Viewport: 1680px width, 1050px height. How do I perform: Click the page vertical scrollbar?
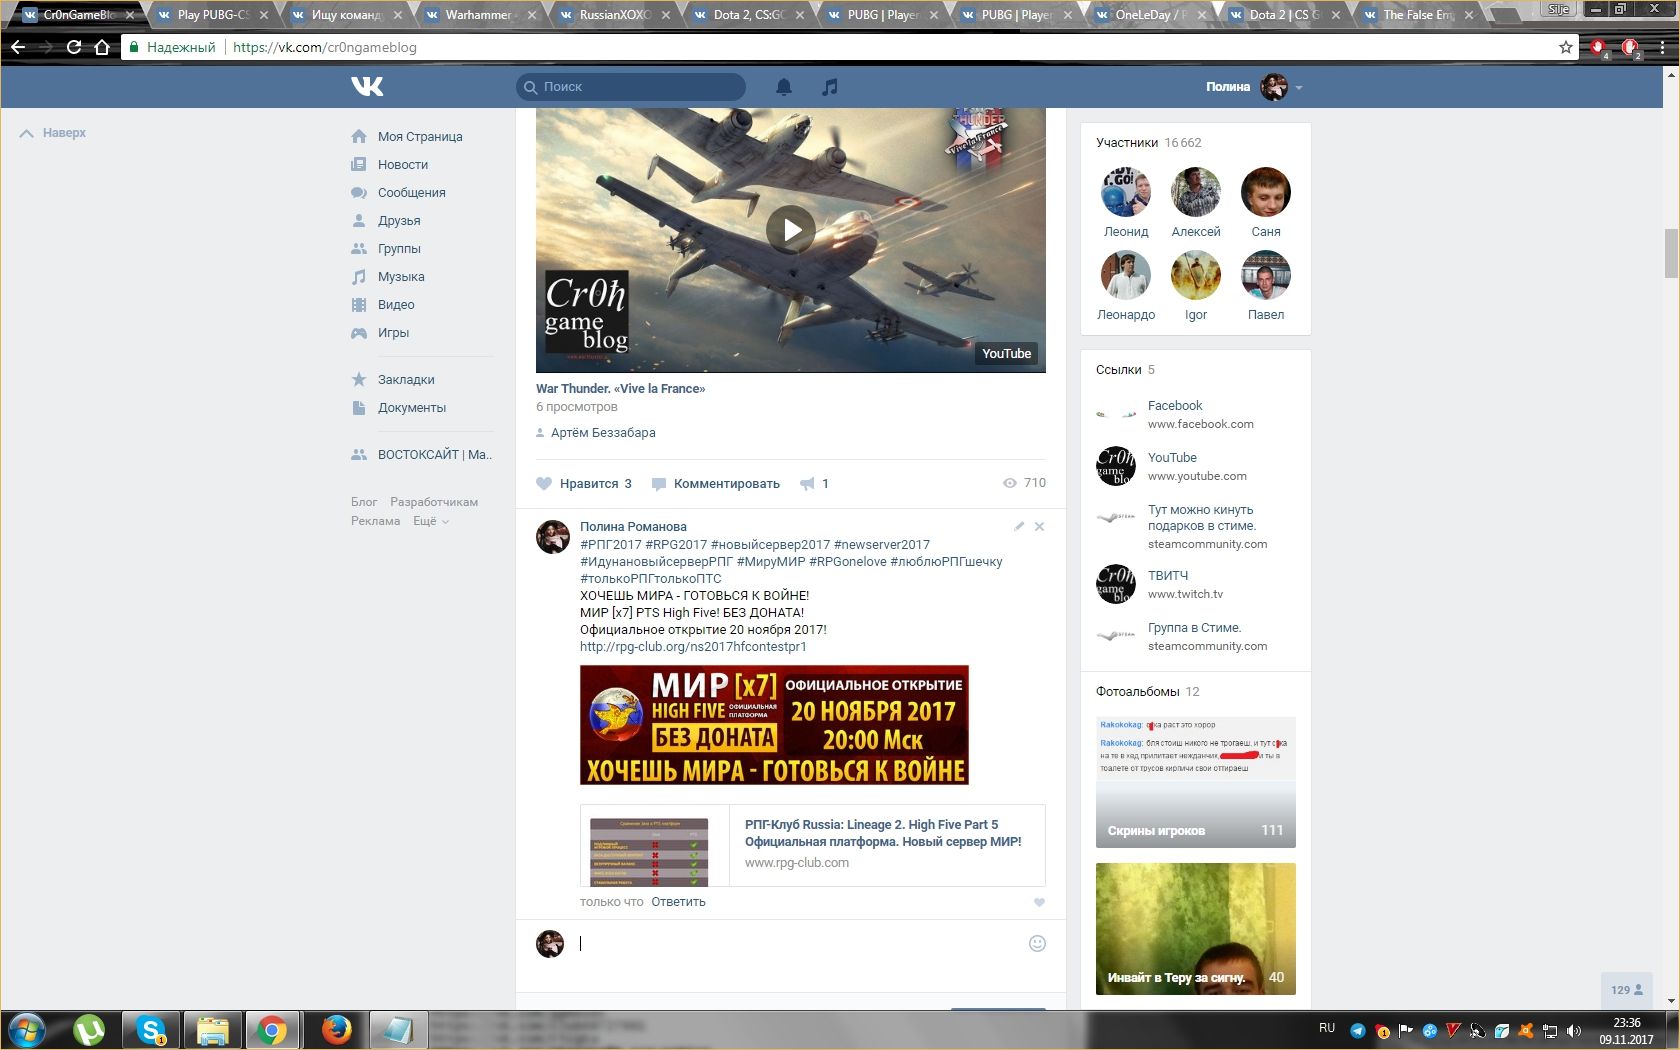click(x=1671, y=252)
